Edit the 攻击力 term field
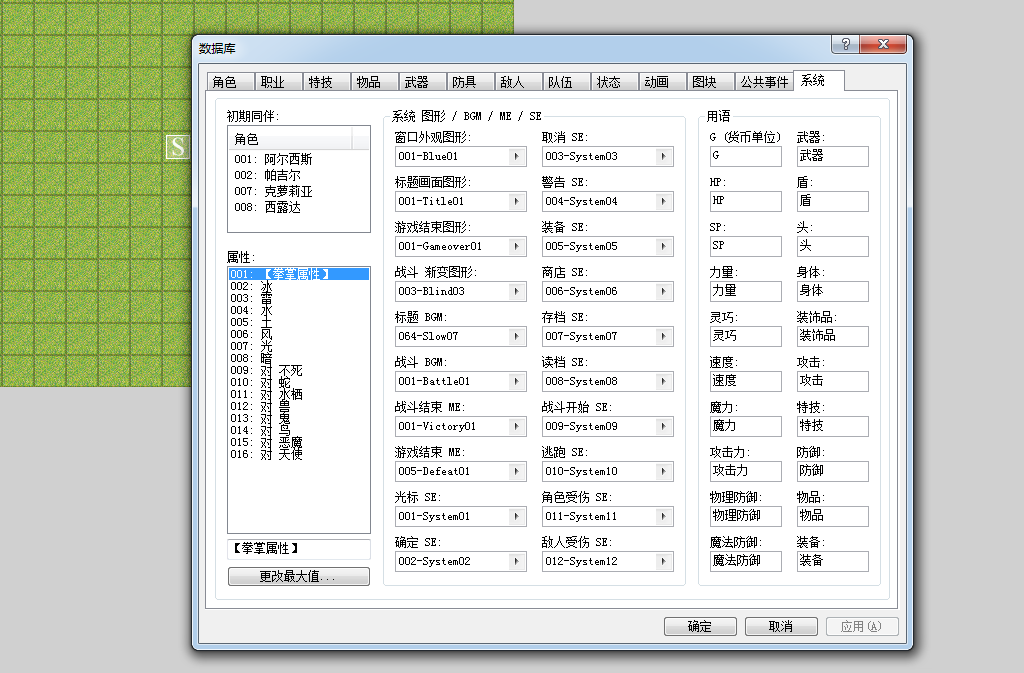1024x673 pixels. (x=745, y=471)
